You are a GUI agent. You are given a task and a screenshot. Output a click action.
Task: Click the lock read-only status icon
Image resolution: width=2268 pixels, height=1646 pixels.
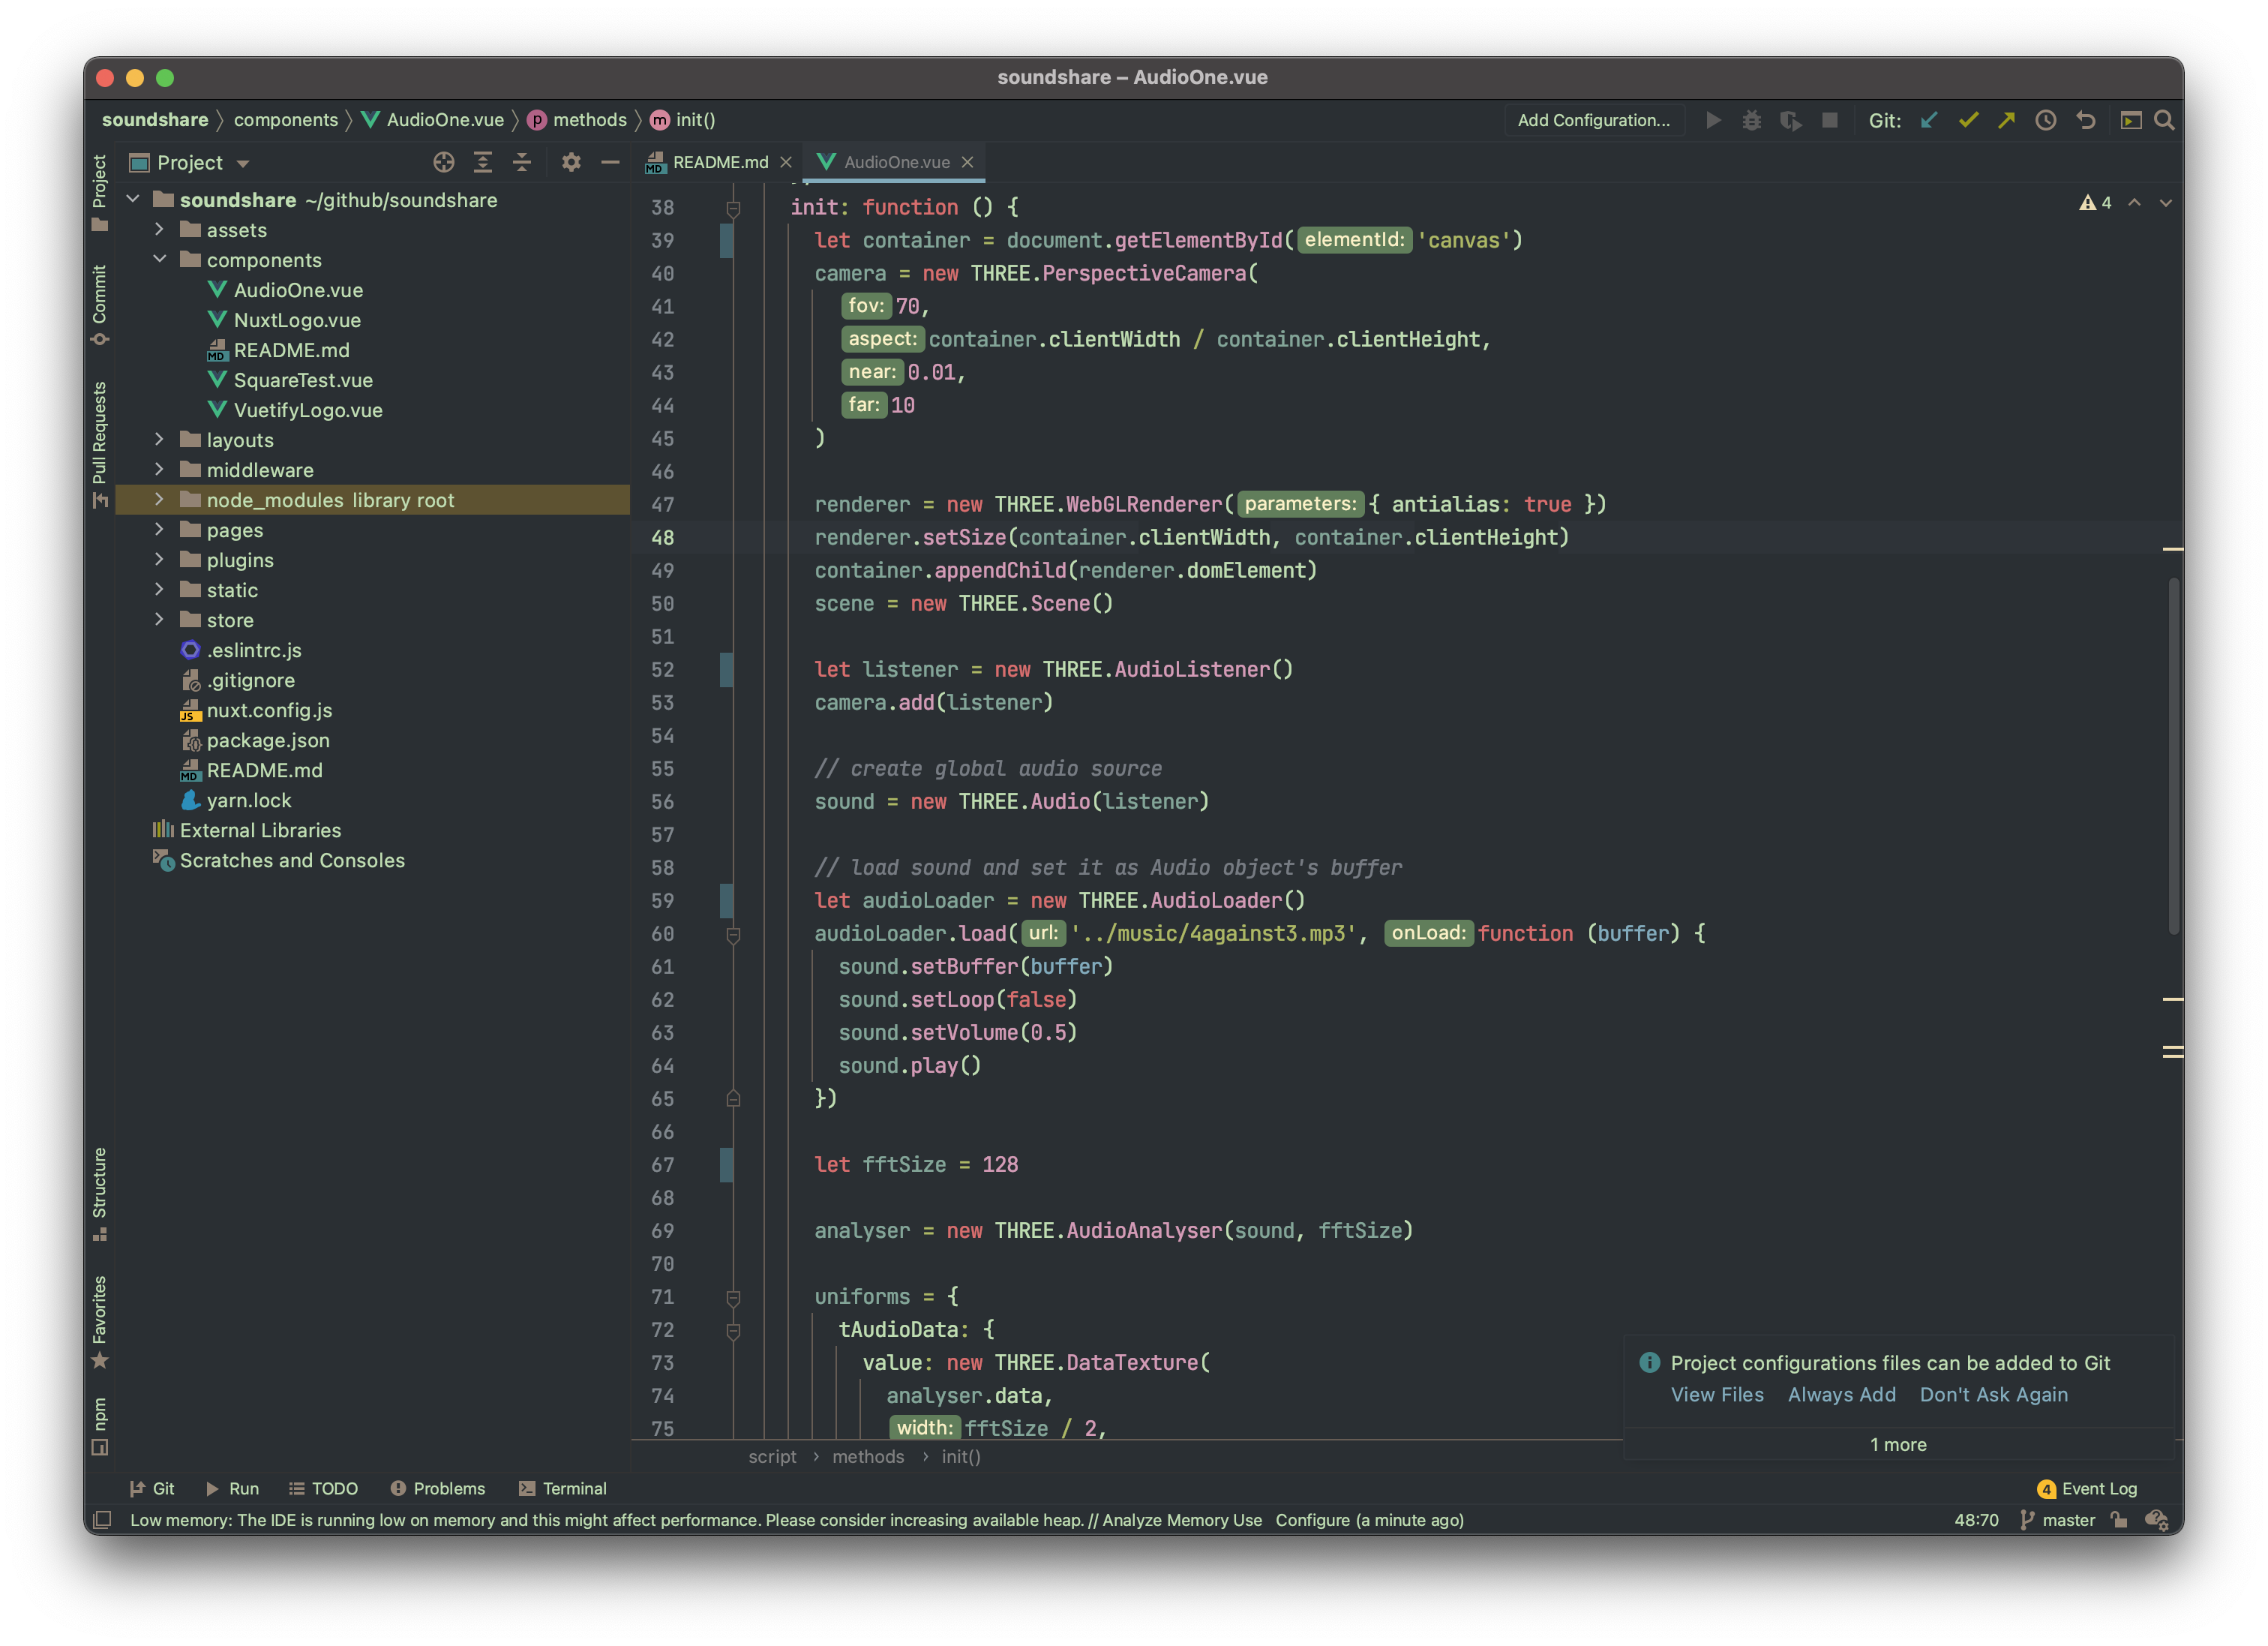click(2119, 1519)
